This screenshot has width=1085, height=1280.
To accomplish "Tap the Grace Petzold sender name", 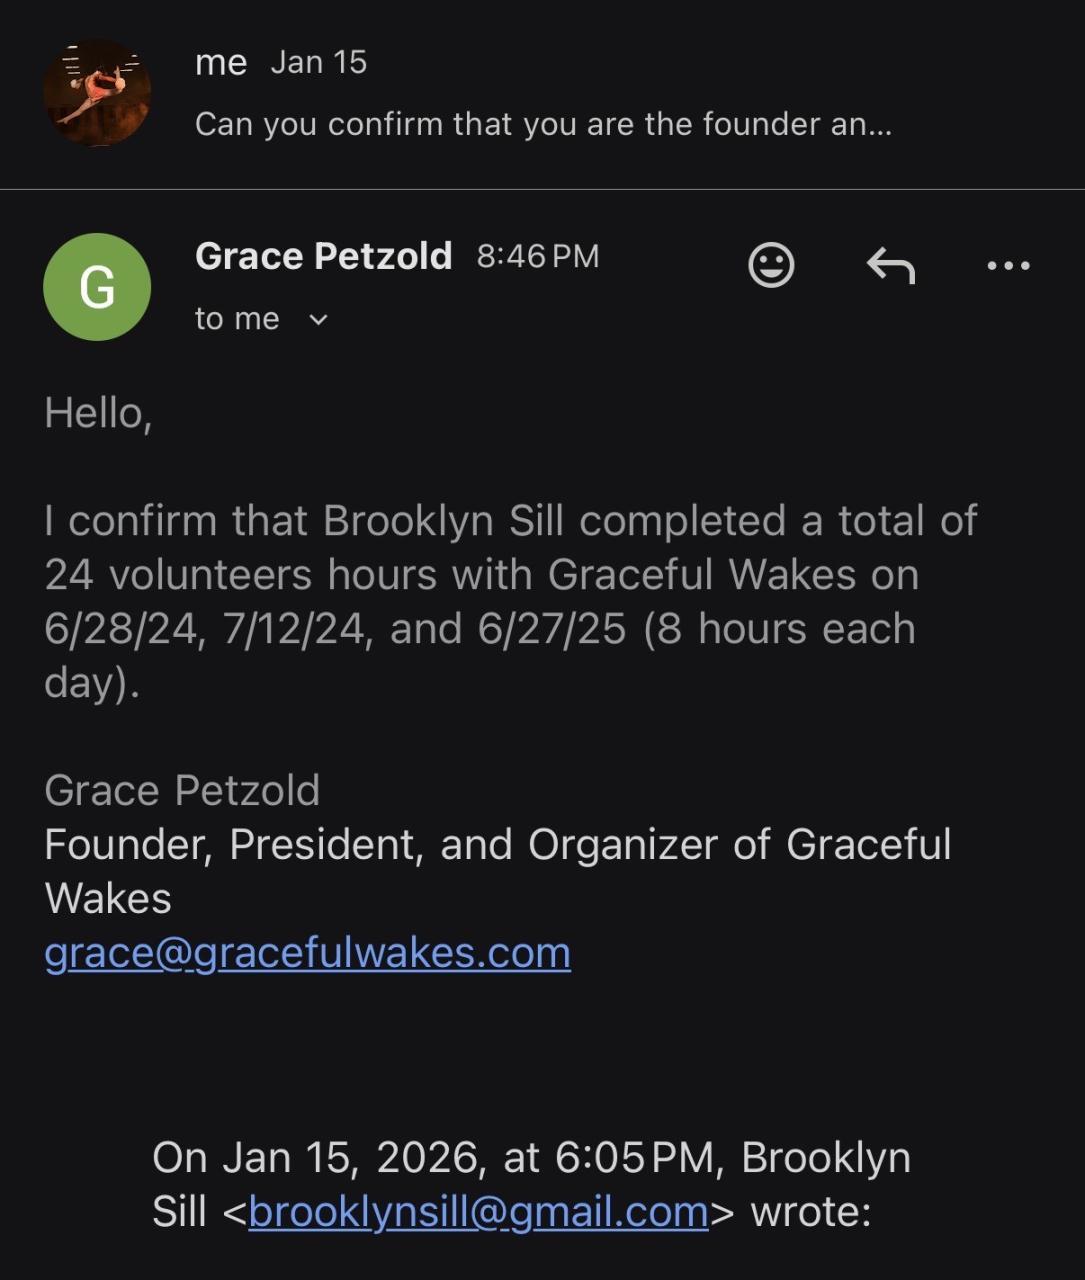I will (x=323, y=256).
